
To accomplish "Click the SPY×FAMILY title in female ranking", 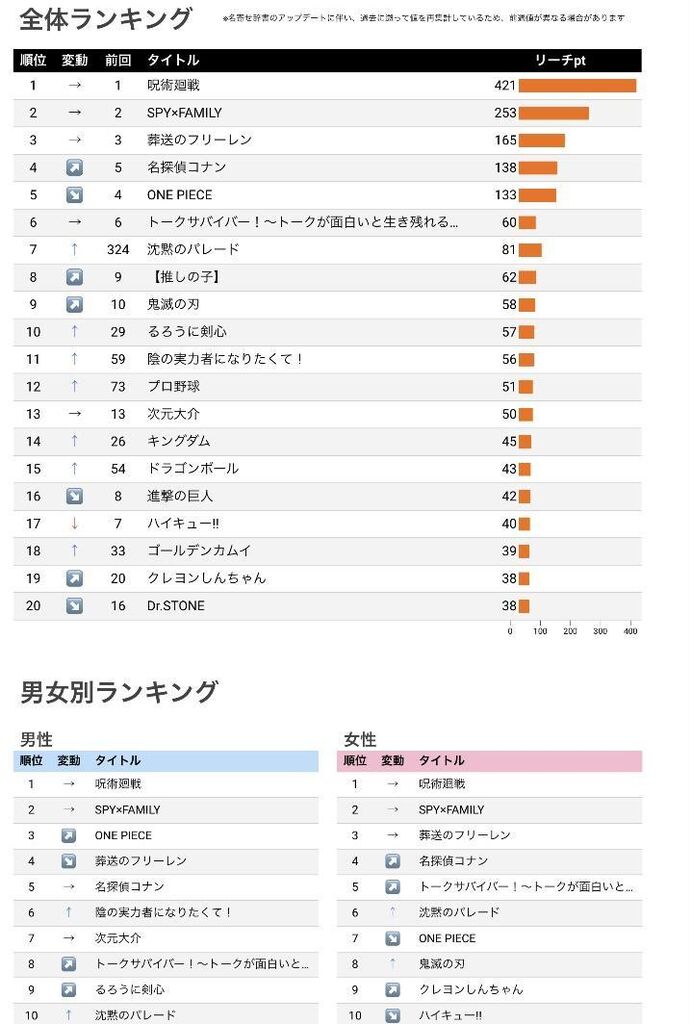I will [451, 810].
